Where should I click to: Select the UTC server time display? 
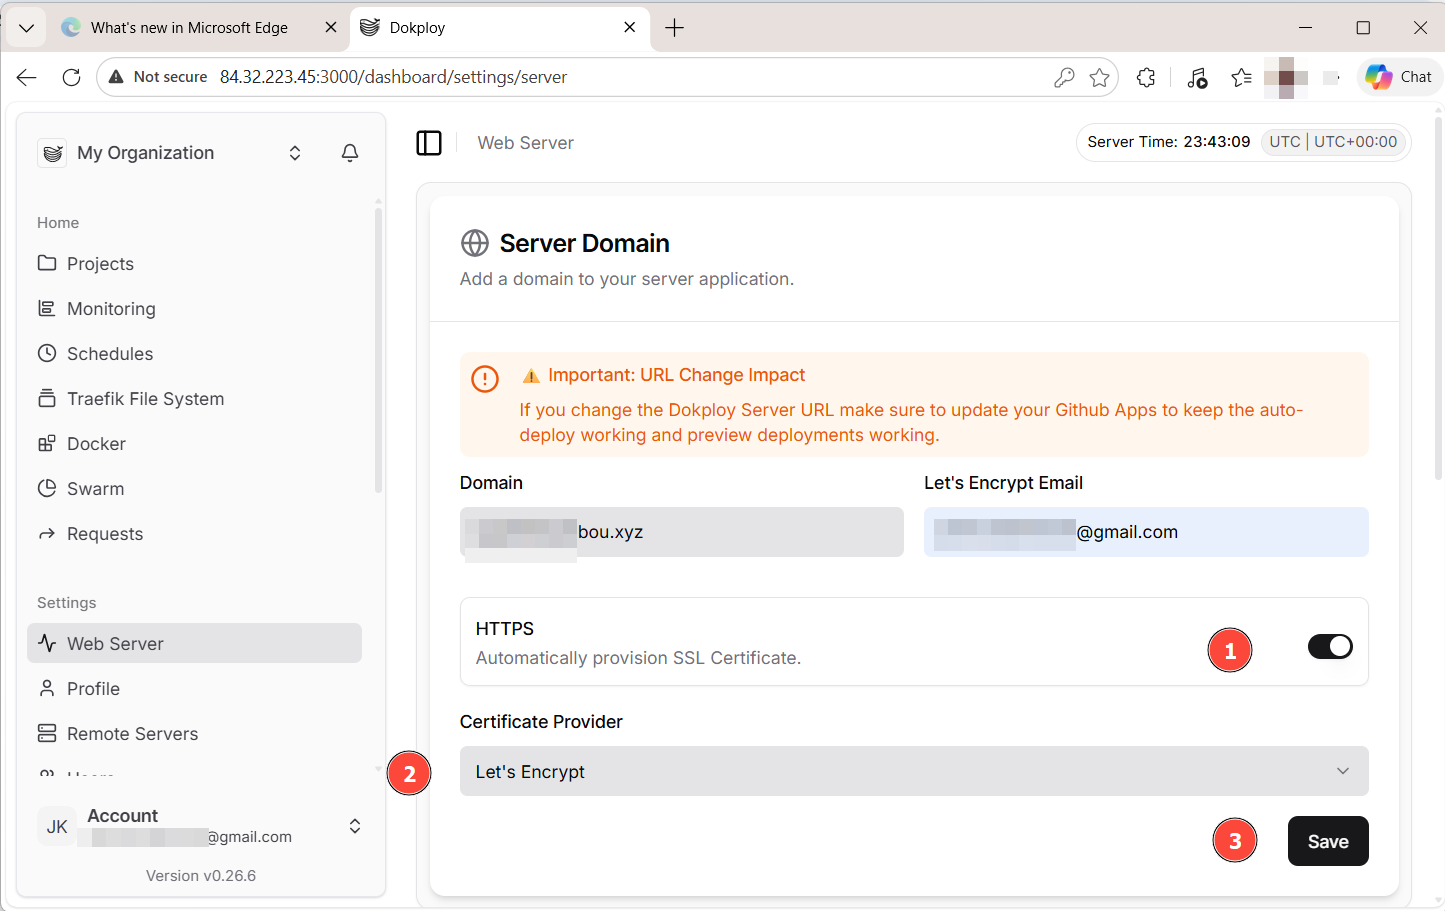(x=1284, y=142)
